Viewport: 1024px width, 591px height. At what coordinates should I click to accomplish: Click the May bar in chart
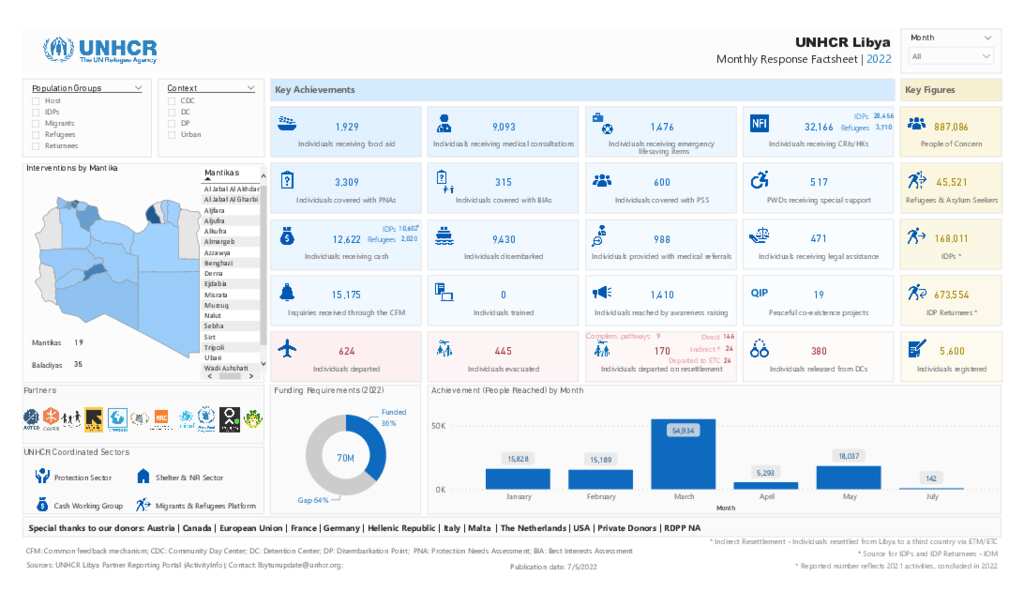click(x=848, y=477)
